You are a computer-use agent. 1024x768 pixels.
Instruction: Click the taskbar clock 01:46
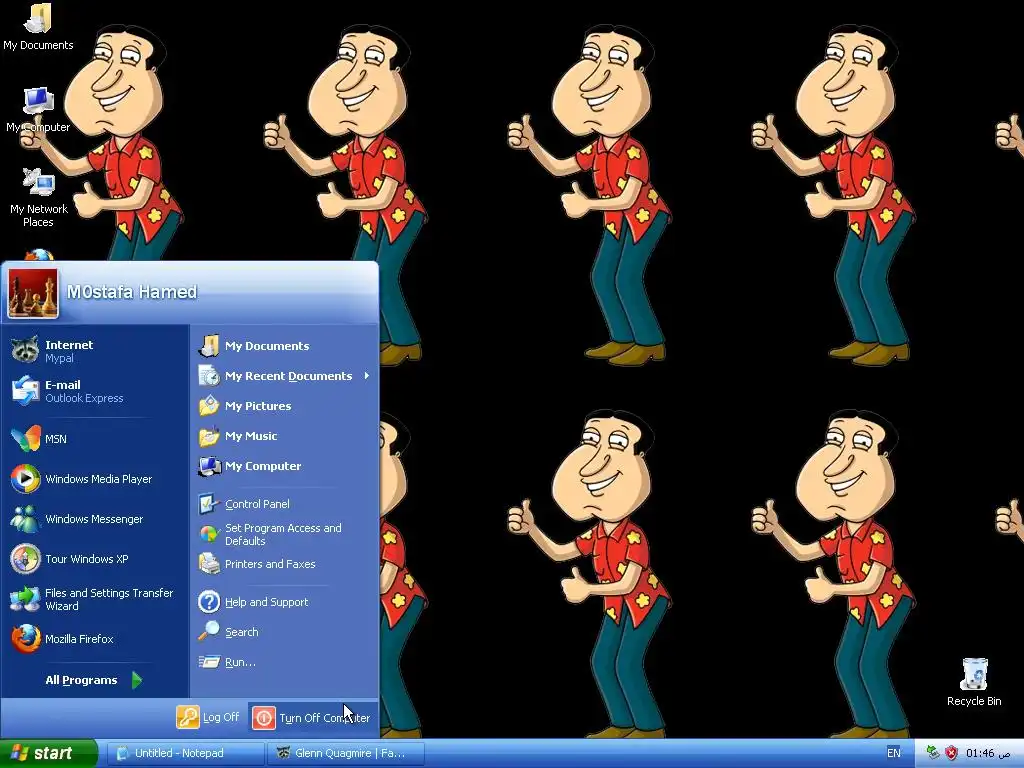[x=987, y=754]
